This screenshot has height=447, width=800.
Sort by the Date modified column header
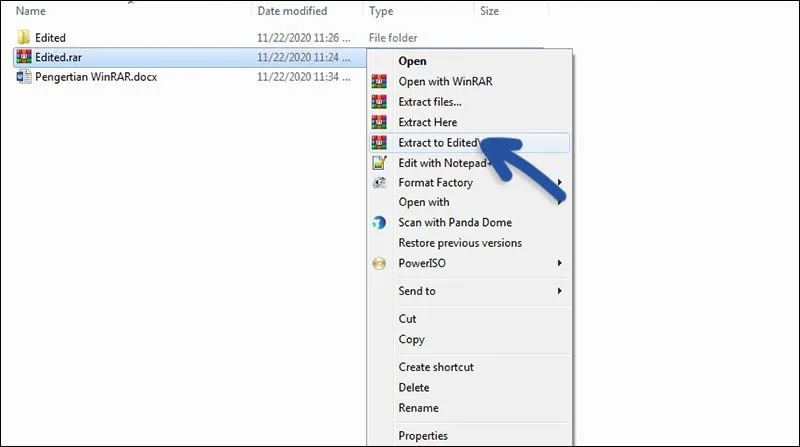click(292, 11)
